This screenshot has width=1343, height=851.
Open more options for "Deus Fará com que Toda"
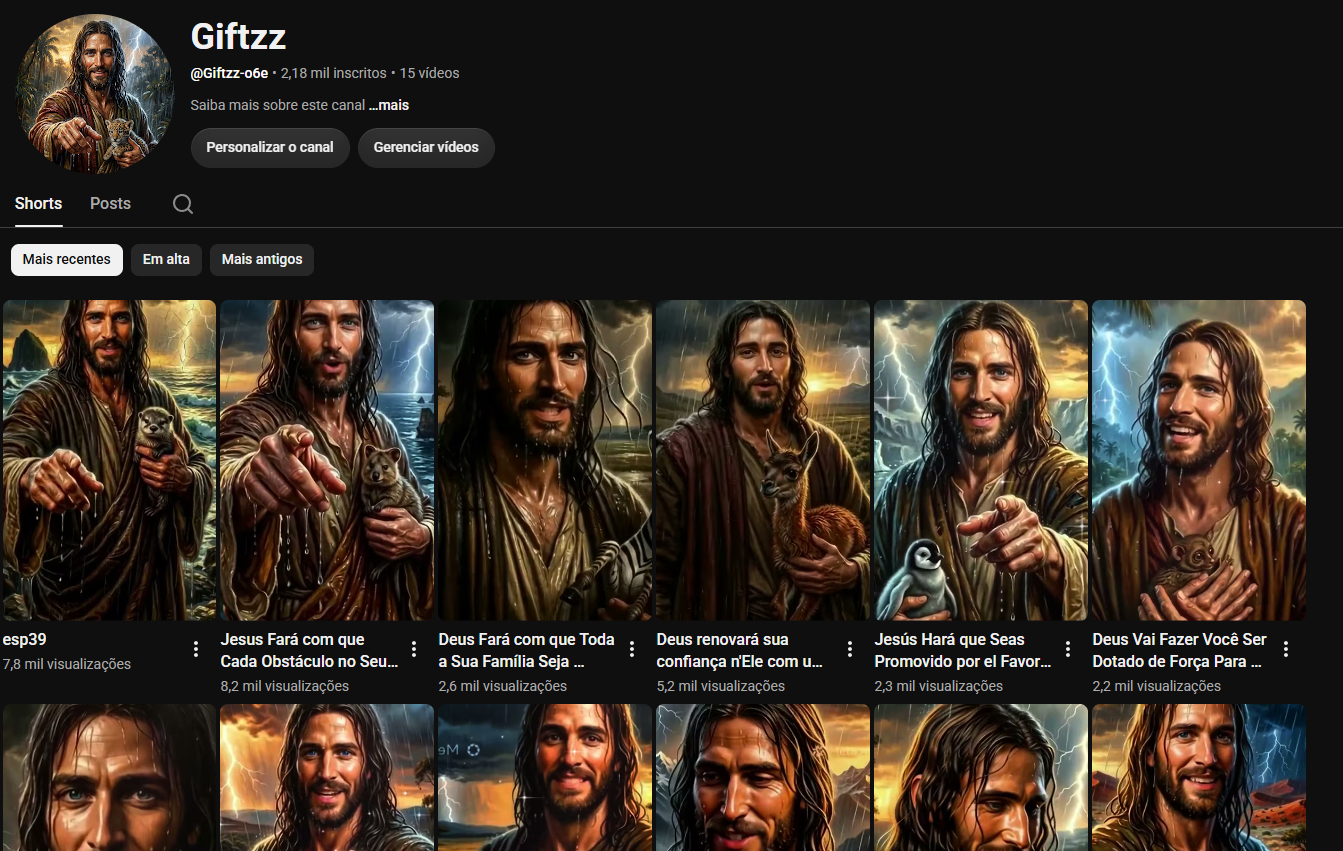point(632,649)
